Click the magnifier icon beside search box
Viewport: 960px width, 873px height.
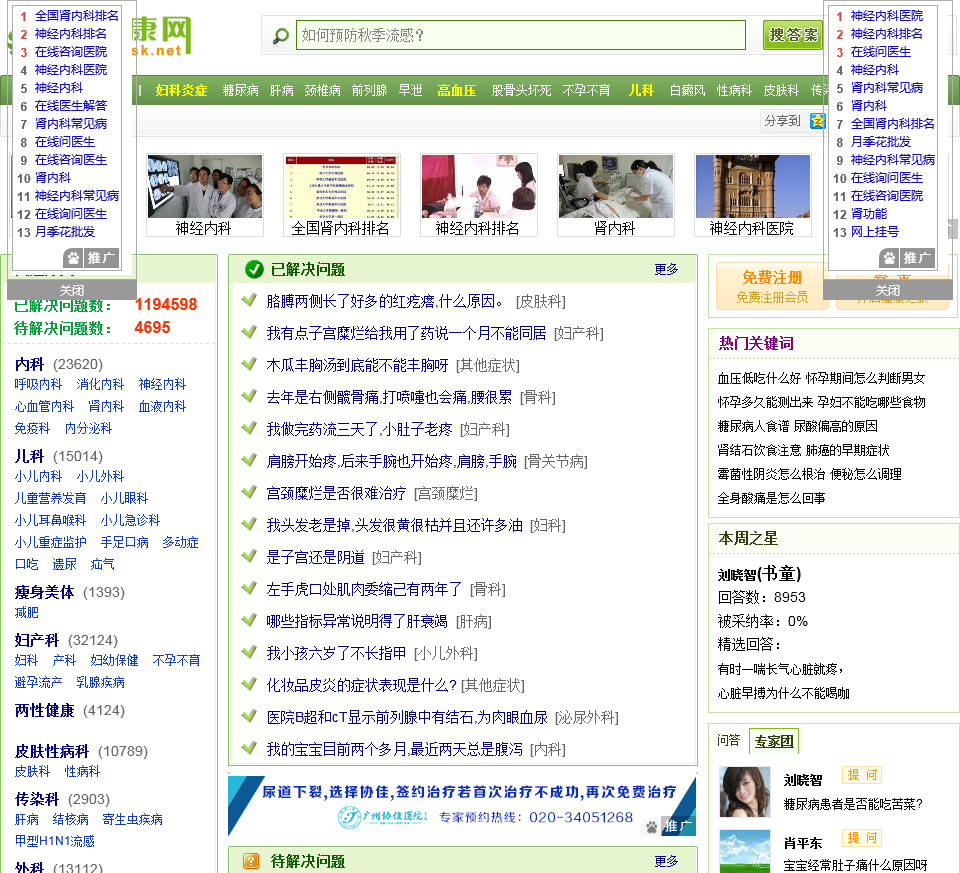[280, 36]
